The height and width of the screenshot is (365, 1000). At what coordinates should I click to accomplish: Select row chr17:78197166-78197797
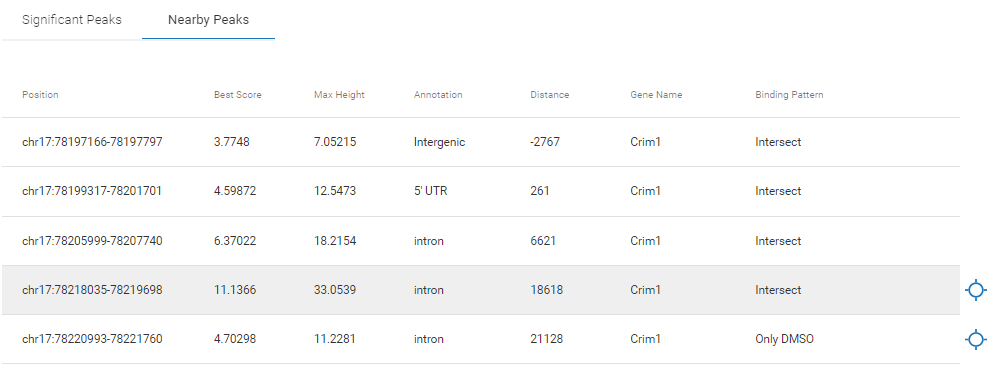pos(481,142)
